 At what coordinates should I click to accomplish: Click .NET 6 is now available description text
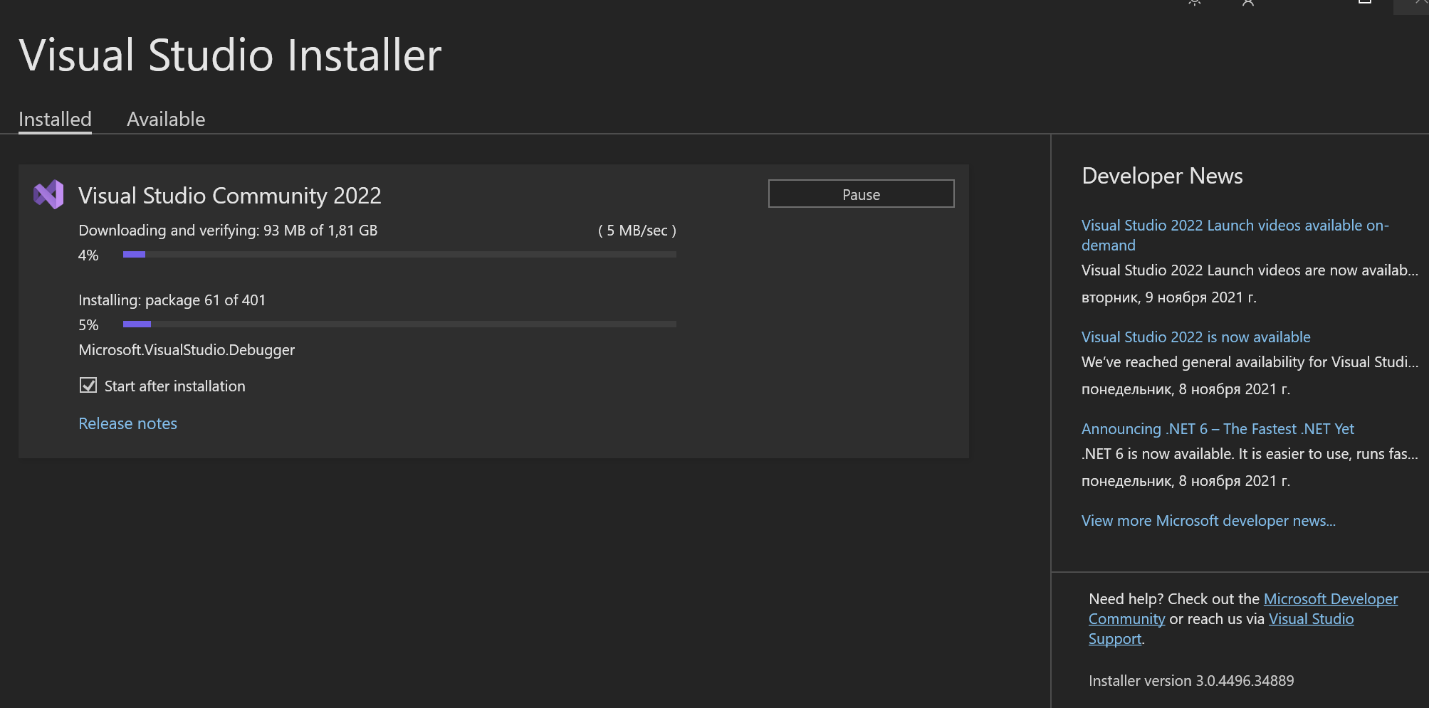[x=1249, y=454]
